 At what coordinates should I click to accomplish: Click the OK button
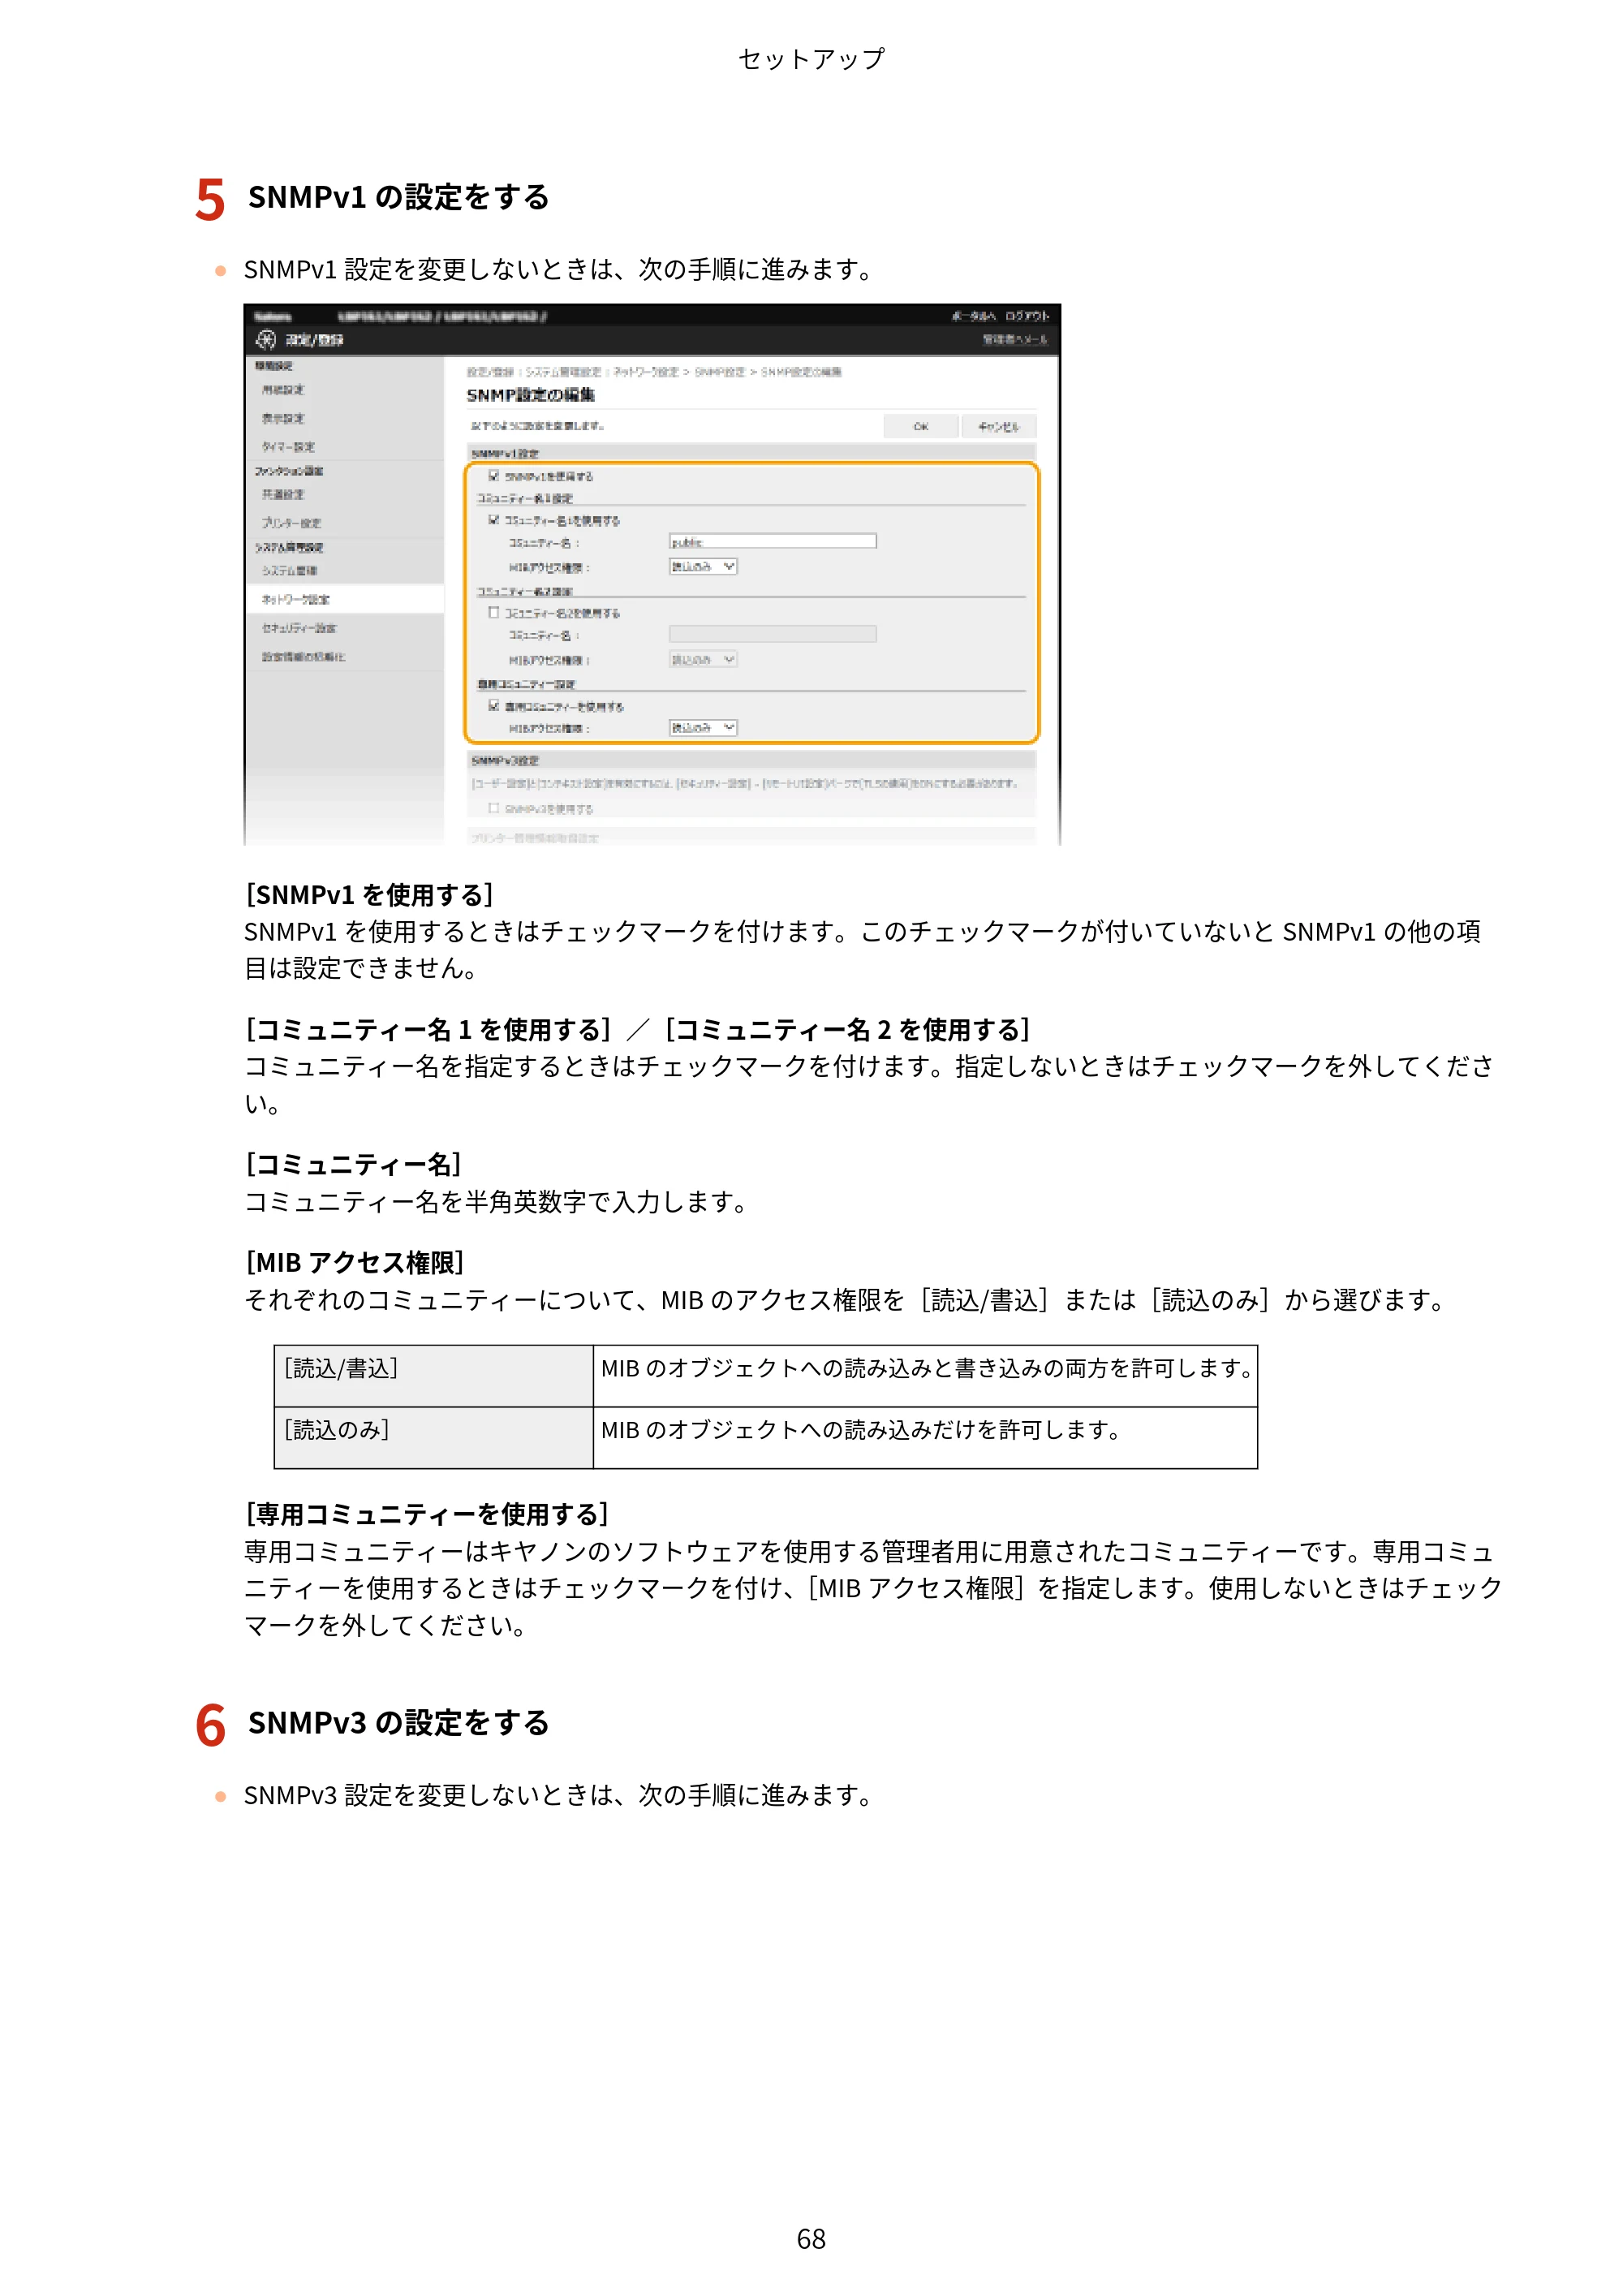(921, 427)
